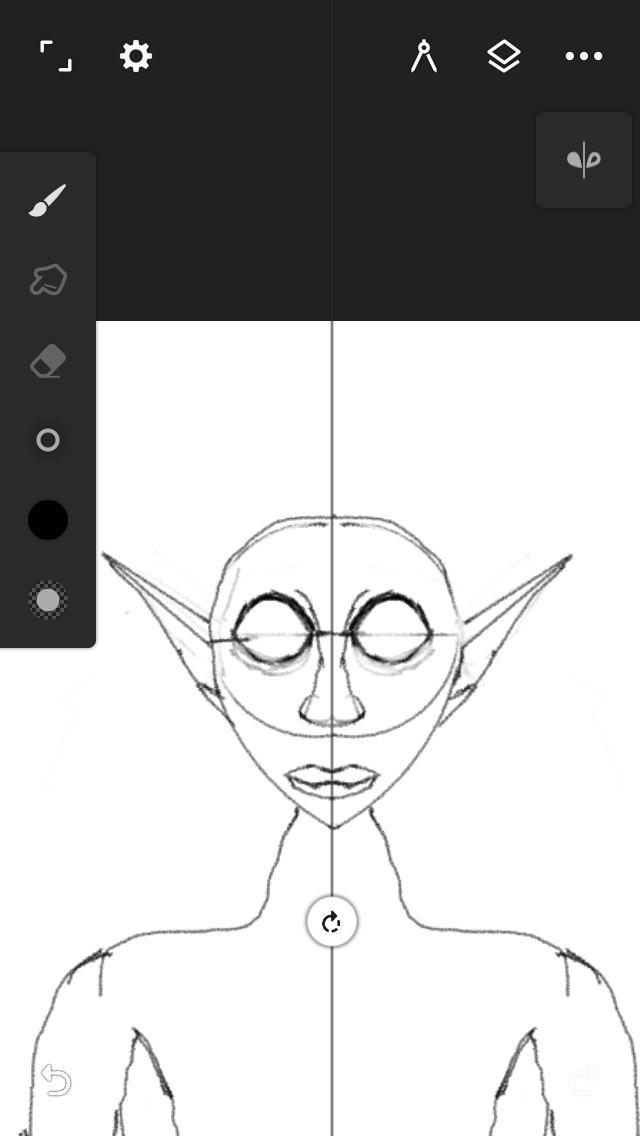Open the three-dot more options menu
This screenshot has width=640, height=1136.
point(583,56)
